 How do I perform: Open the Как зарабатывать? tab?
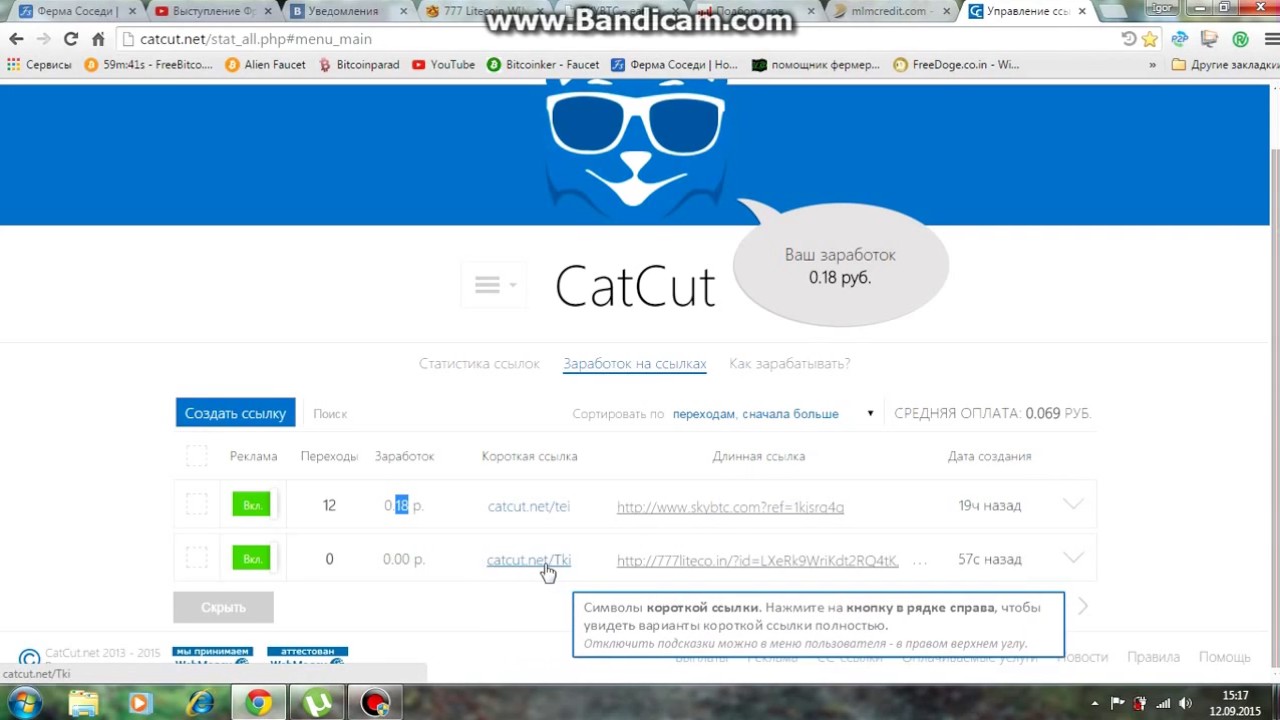pos(790,364)
